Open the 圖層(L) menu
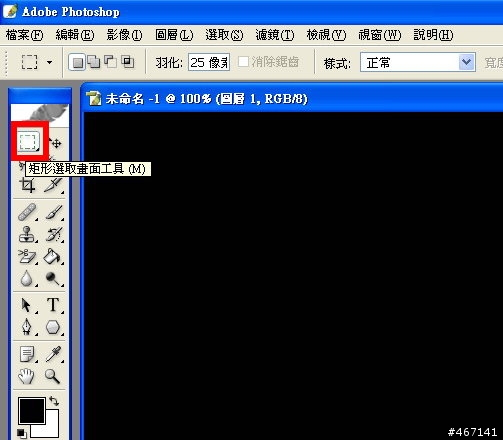 click(x=174, y=35)
